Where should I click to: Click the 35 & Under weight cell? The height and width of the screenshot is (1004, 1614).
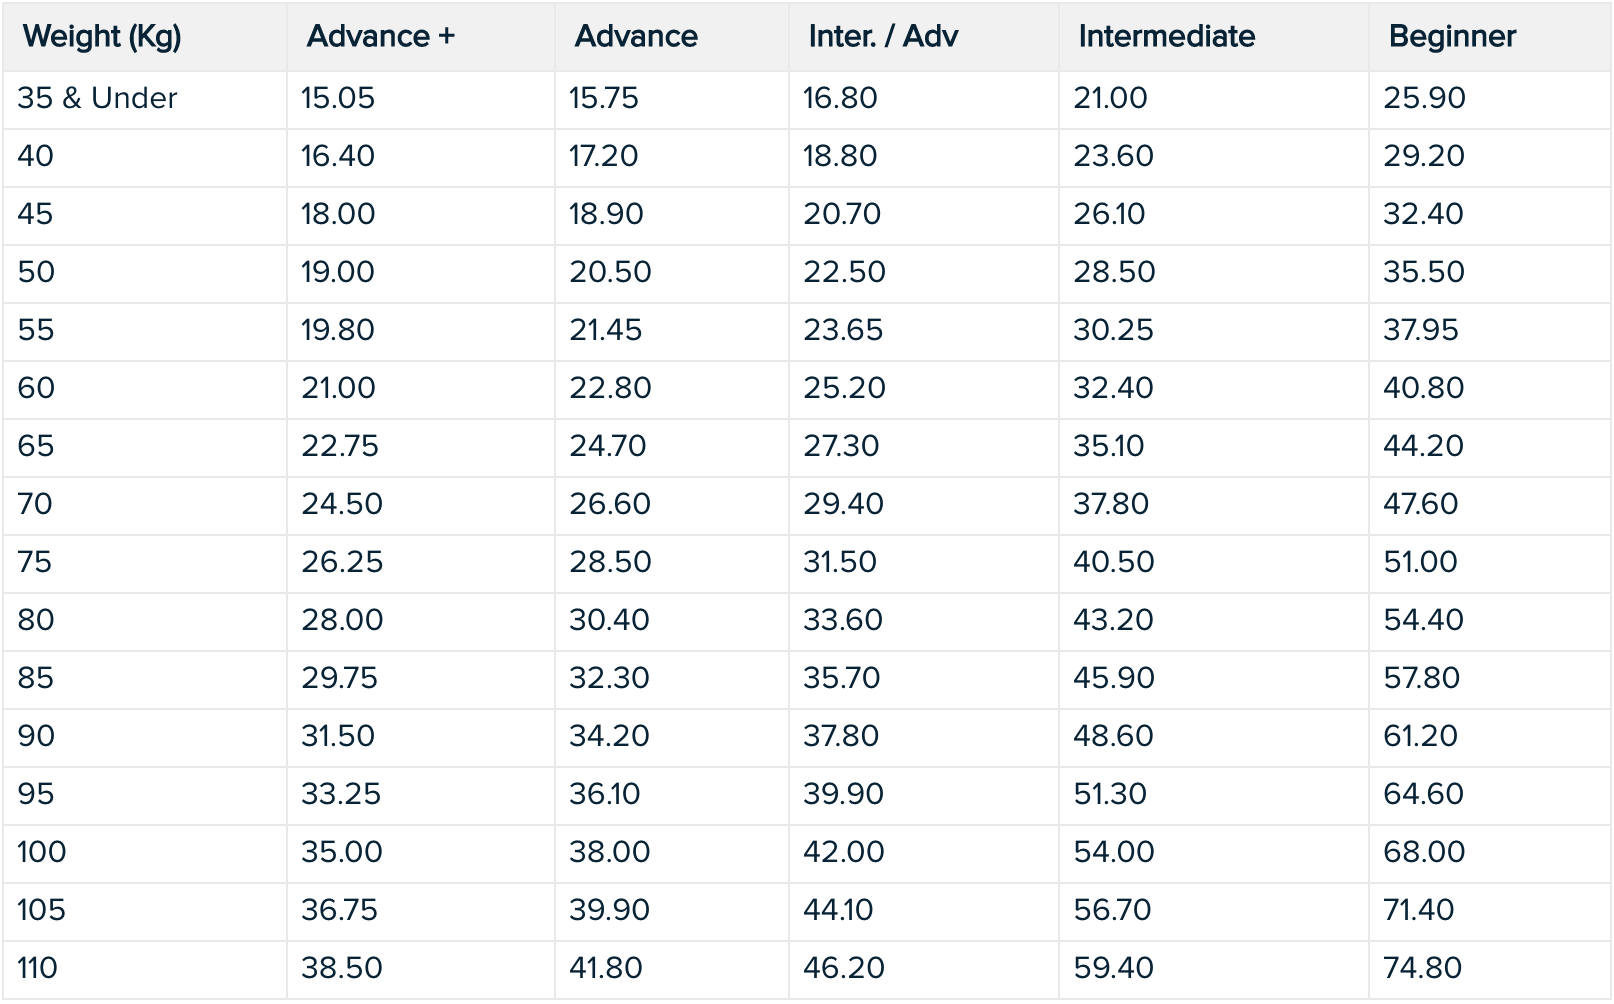click(x=97, y=98)
